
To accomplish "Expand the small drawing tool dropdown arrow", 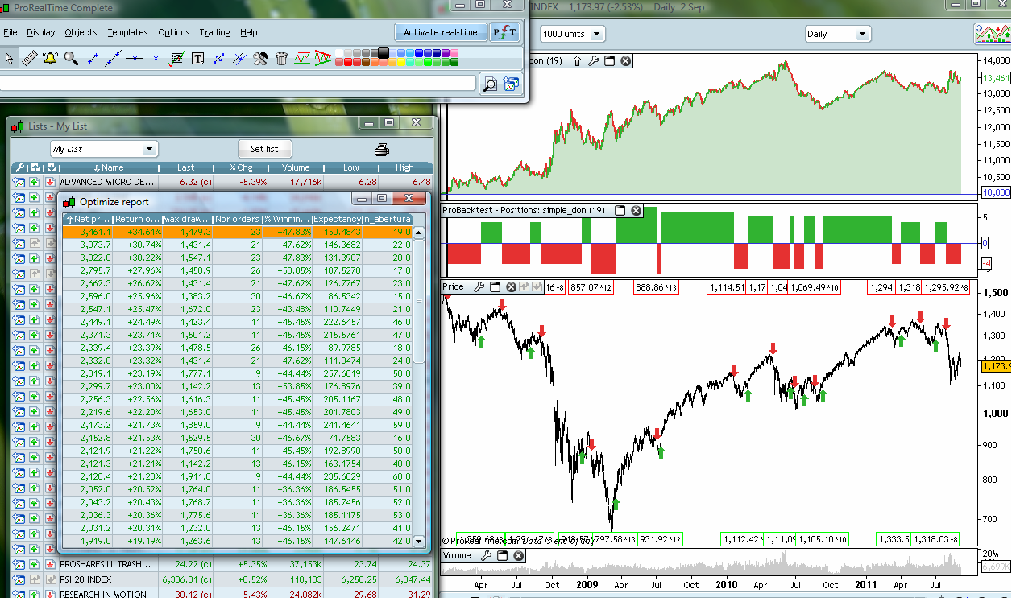I will (155, 59).
